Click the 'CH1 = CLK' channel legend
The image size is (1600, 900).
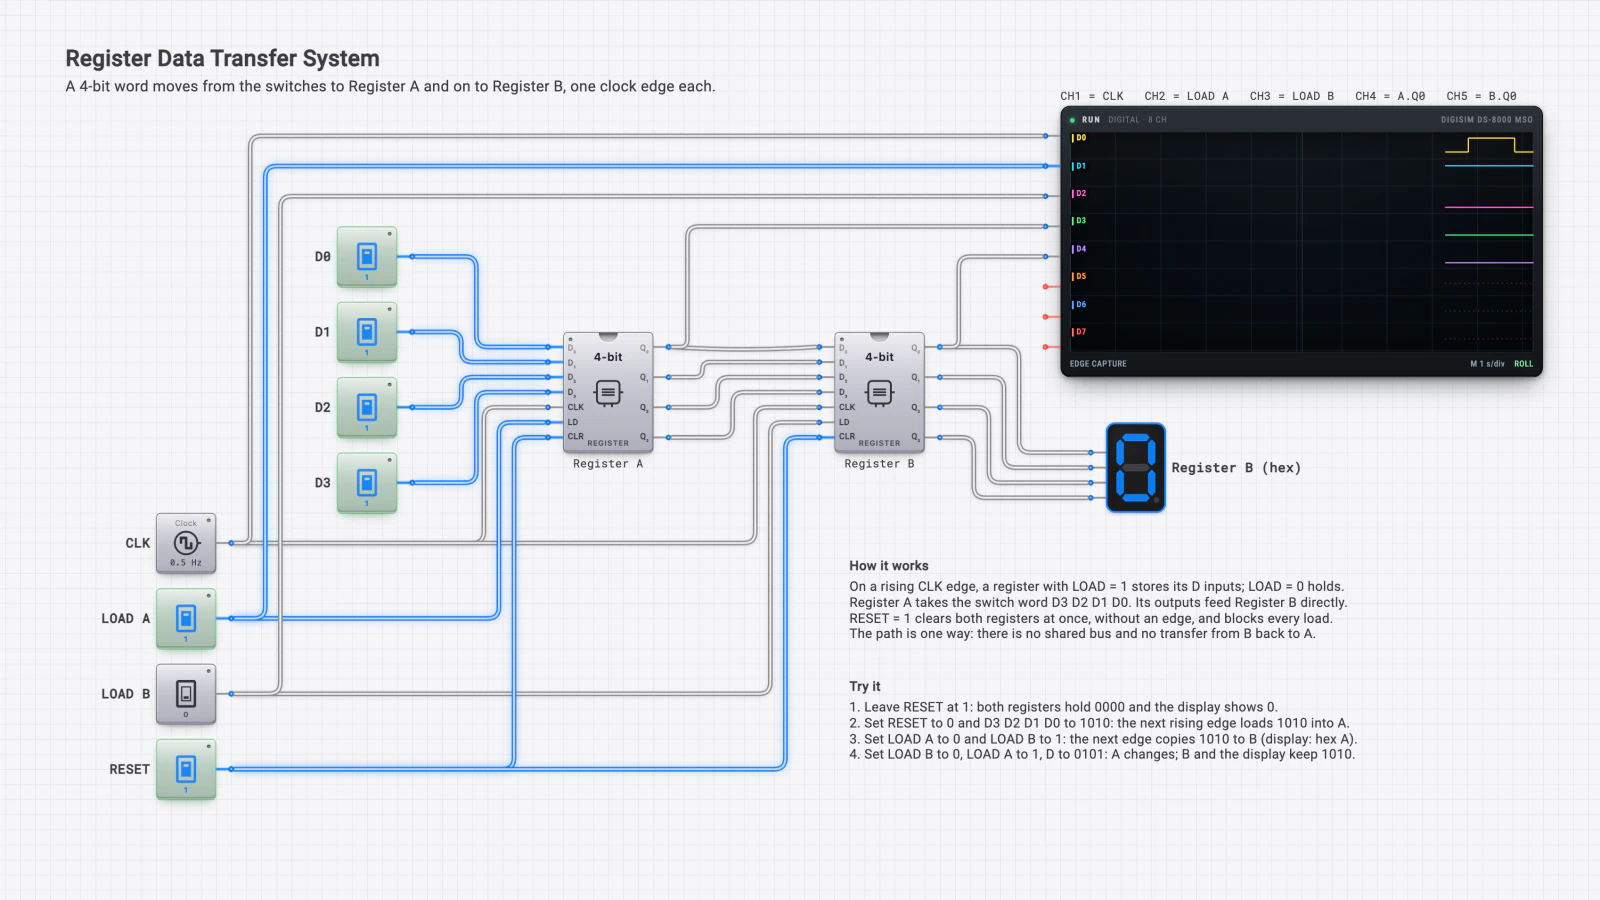(x=1092, y=97)
